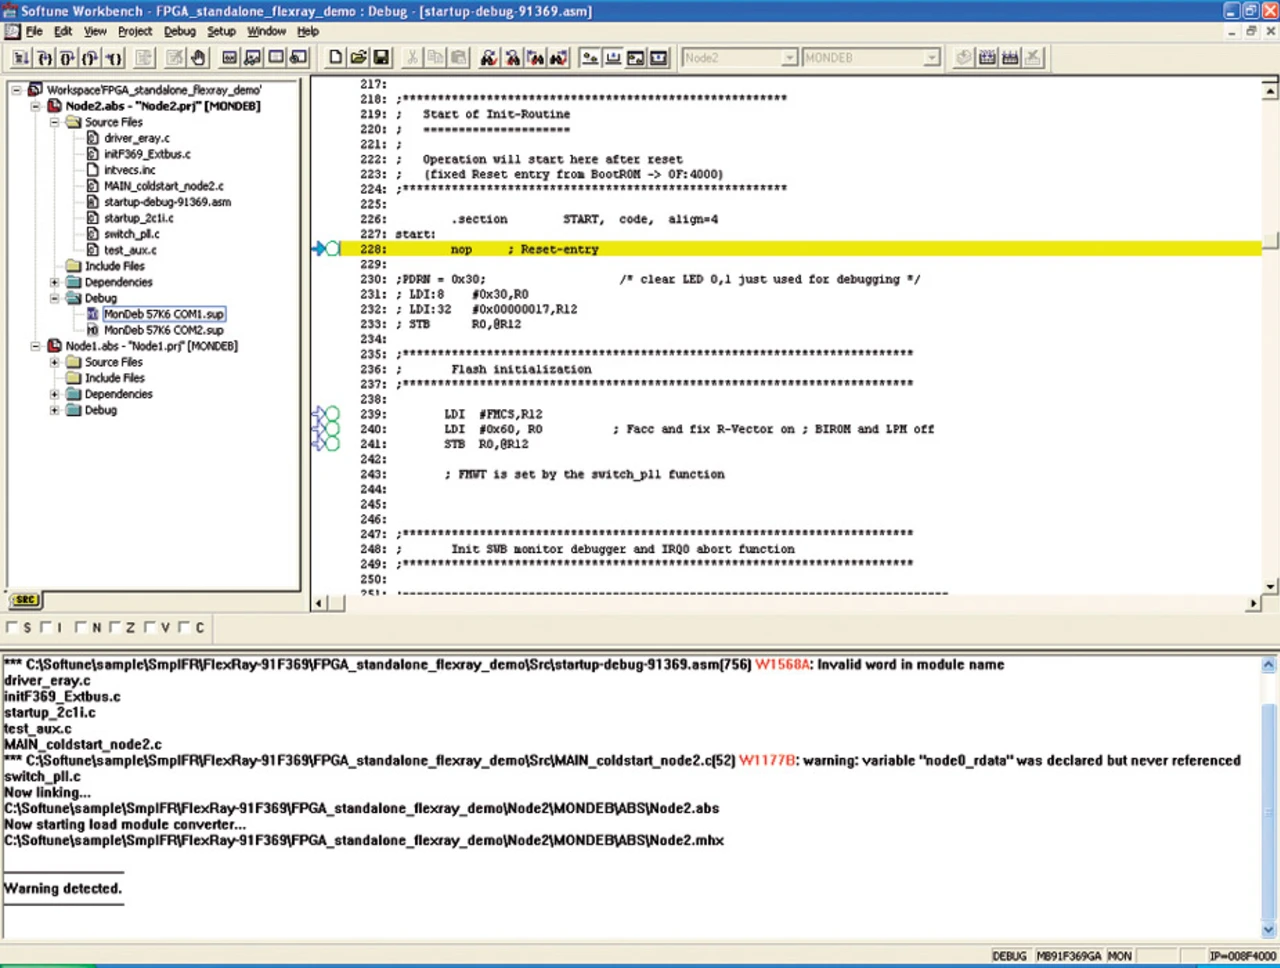Select MonDeb 57K6 COM2.sup in tree
The image size is (1280, 968).
[163, 330]
